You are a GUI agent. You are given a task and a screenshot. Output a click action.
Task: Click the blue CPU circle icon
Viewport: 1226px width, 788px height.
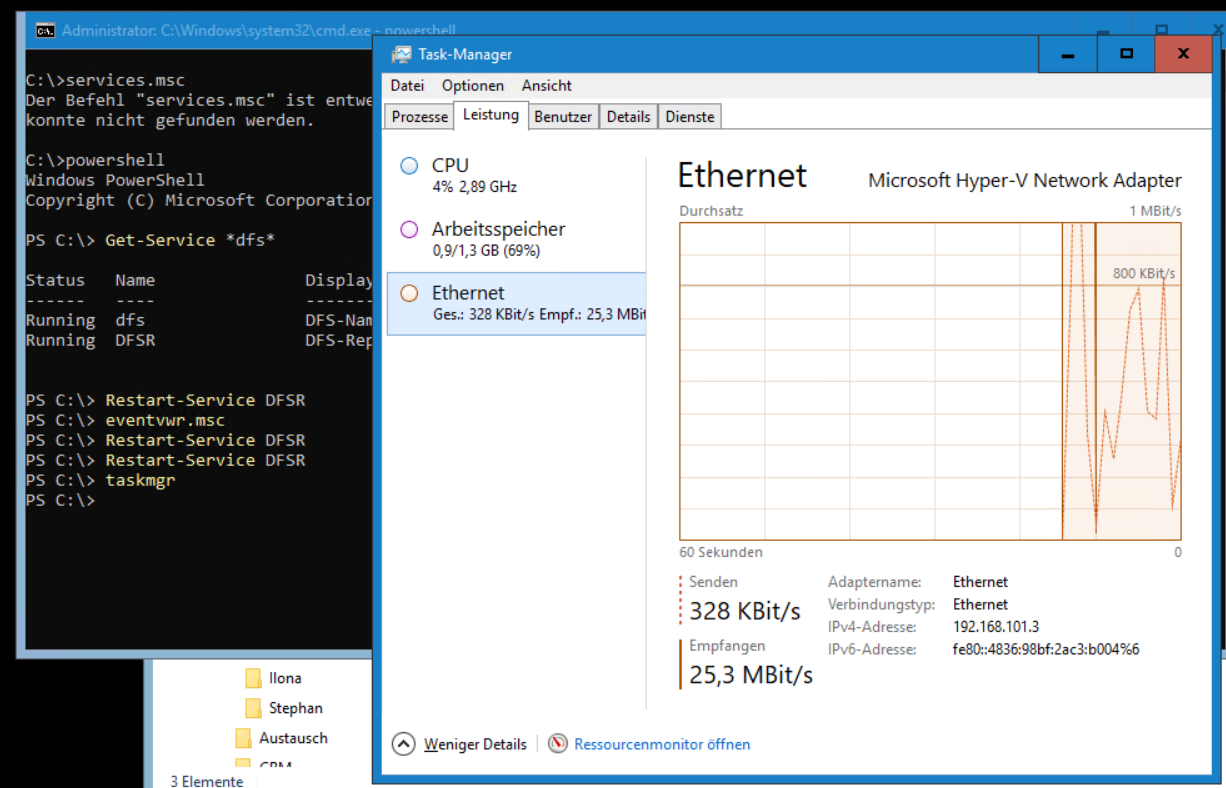[x=409, y=166]
